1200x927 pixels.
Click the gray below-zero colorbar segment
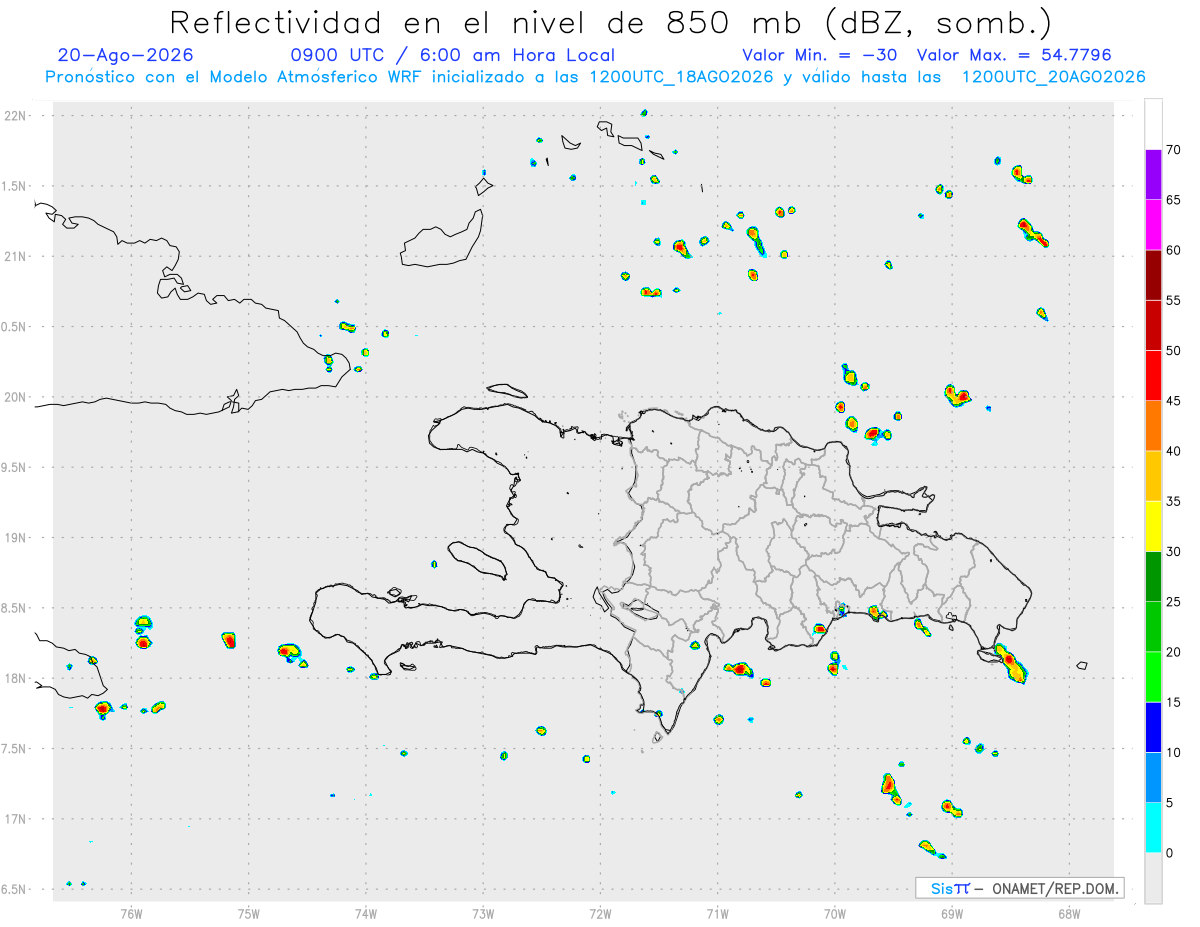coord(1153,878)
